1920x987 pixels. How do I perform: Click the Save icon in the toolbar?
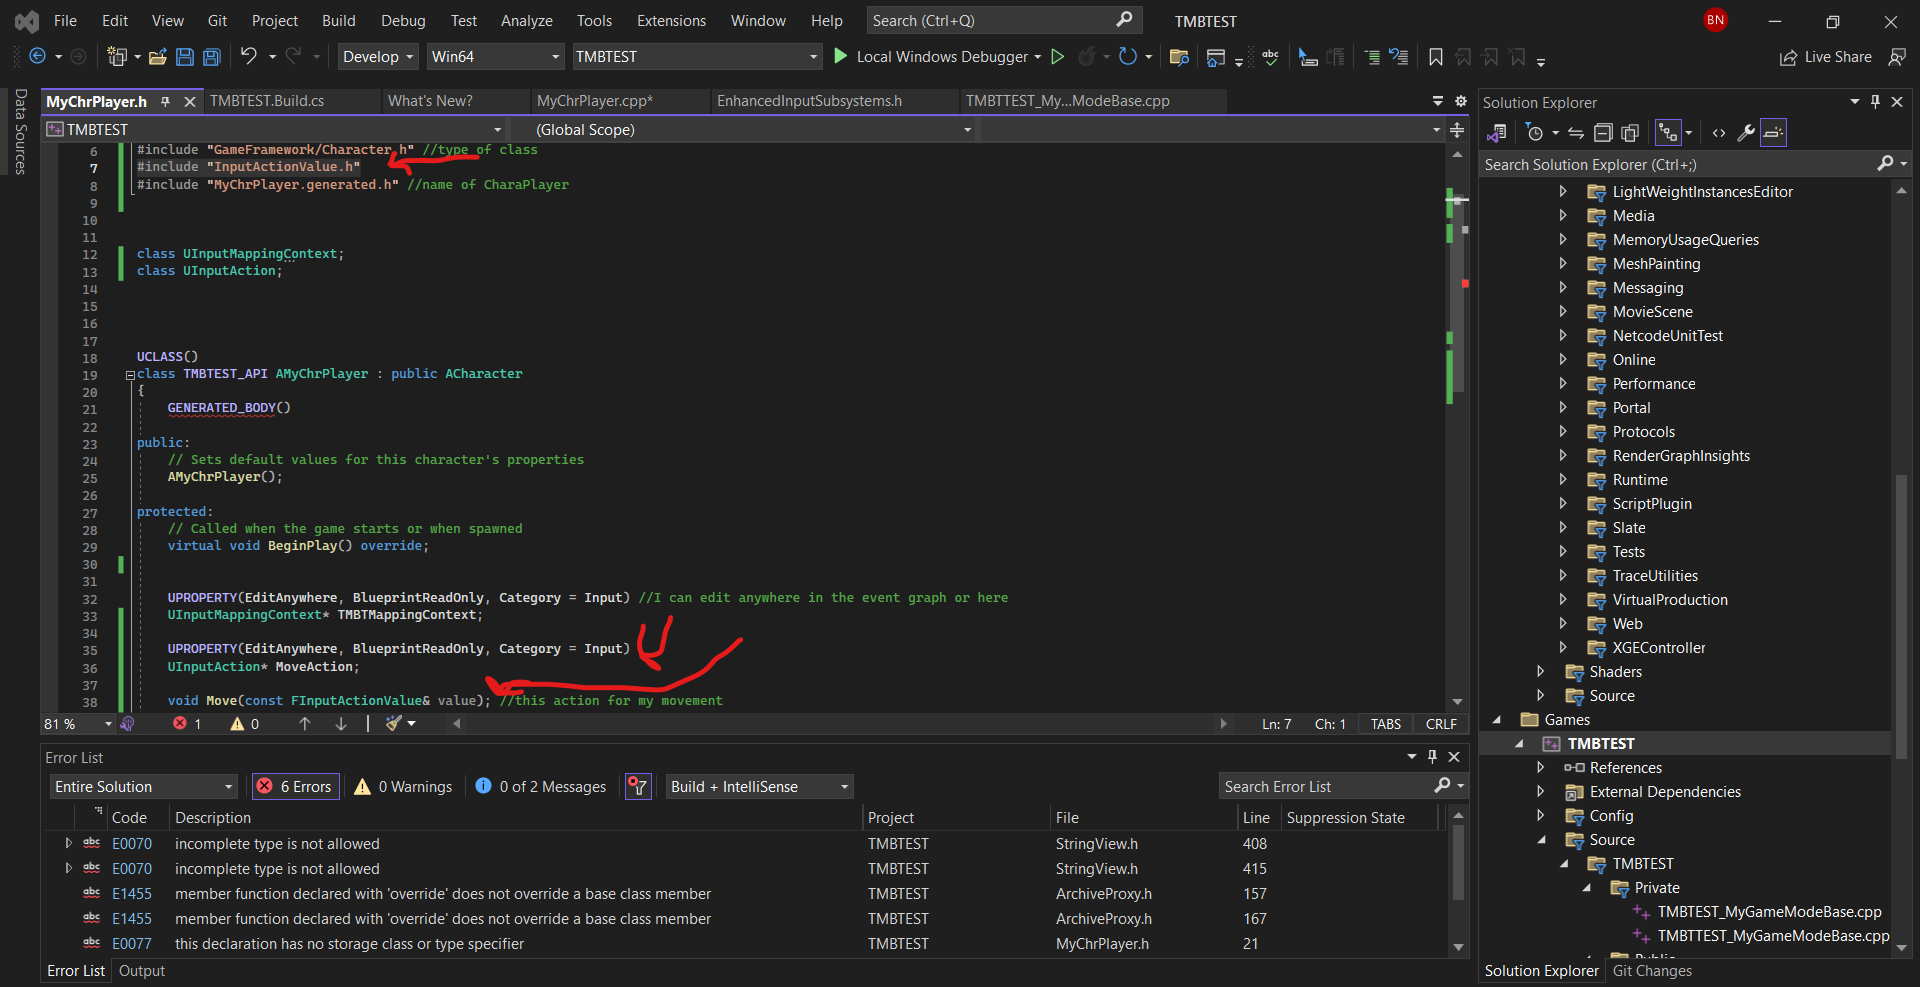coord(185,57)
